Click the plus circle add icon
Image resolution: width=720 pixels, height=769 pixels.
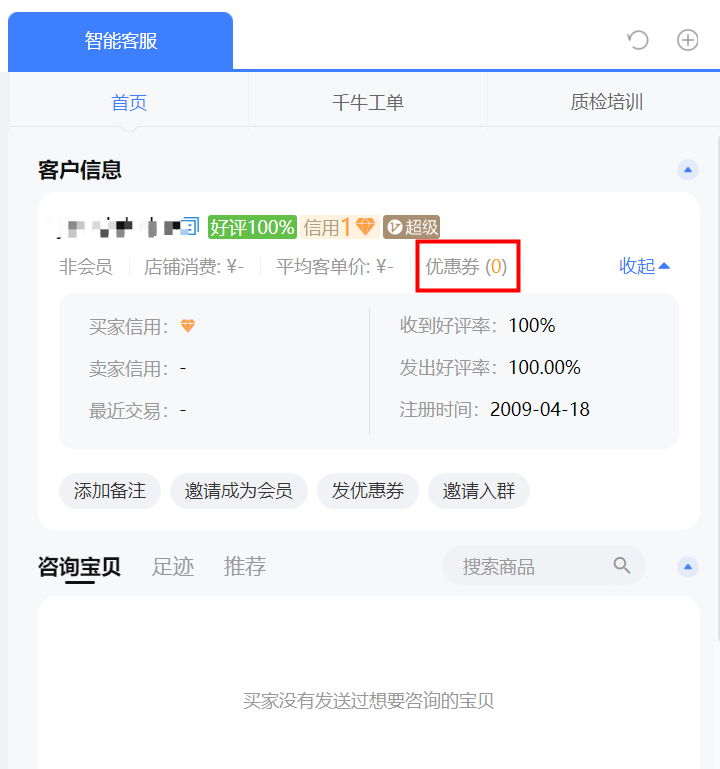click(x=688, y=40)
